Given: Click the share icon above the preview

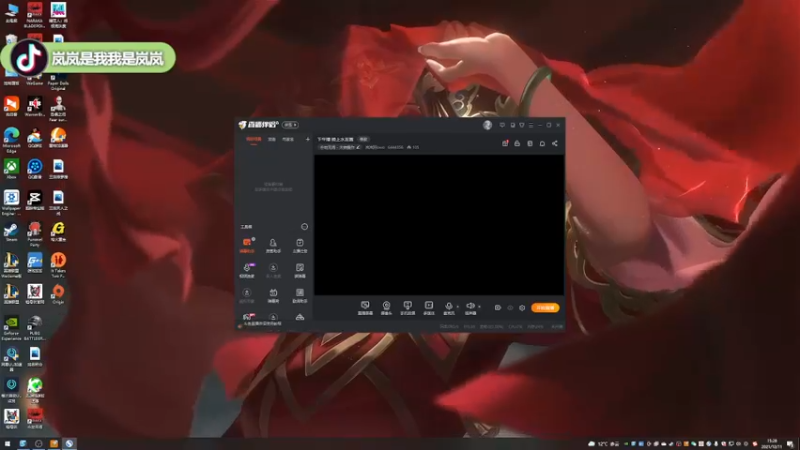Looking at the screenshot, I should coord(555,143).
